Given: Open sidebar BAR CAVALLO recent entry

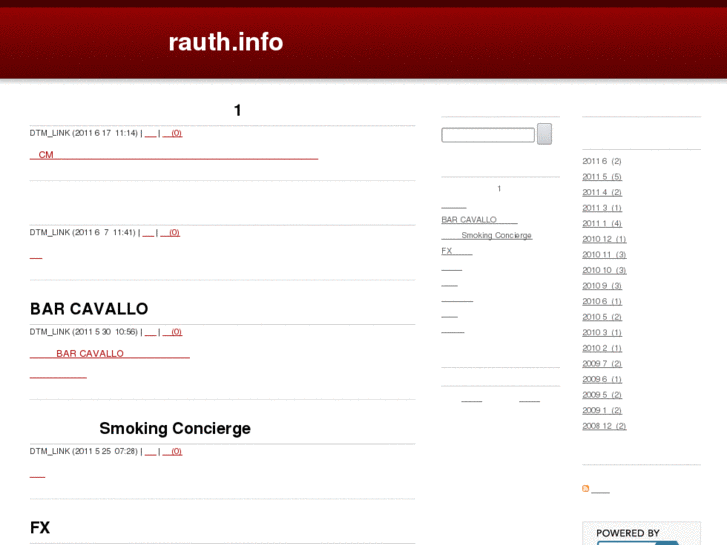Looking at the screenshot, I should (x=479, y=219).
